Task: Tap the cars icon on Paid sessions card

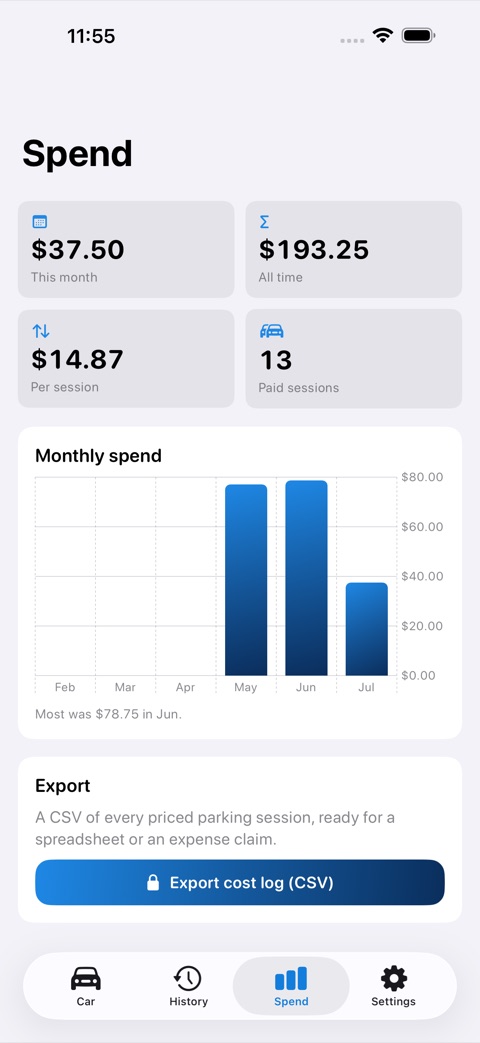Action: [x=271, y=331]
